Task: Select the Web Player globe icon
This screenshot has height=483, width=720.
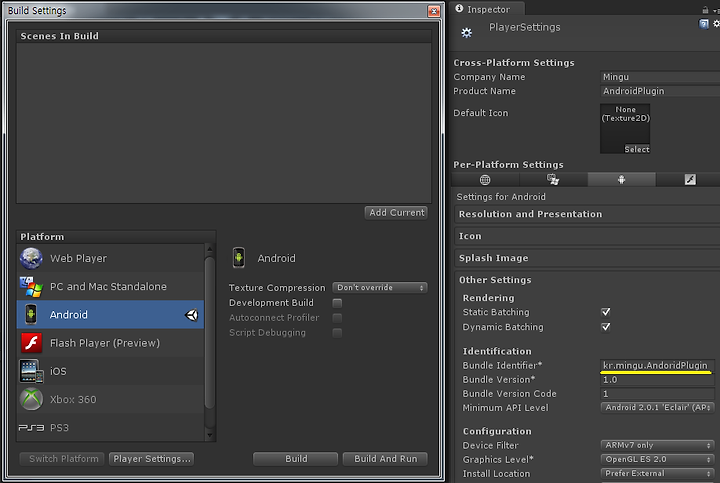Action: click(31, 258)
